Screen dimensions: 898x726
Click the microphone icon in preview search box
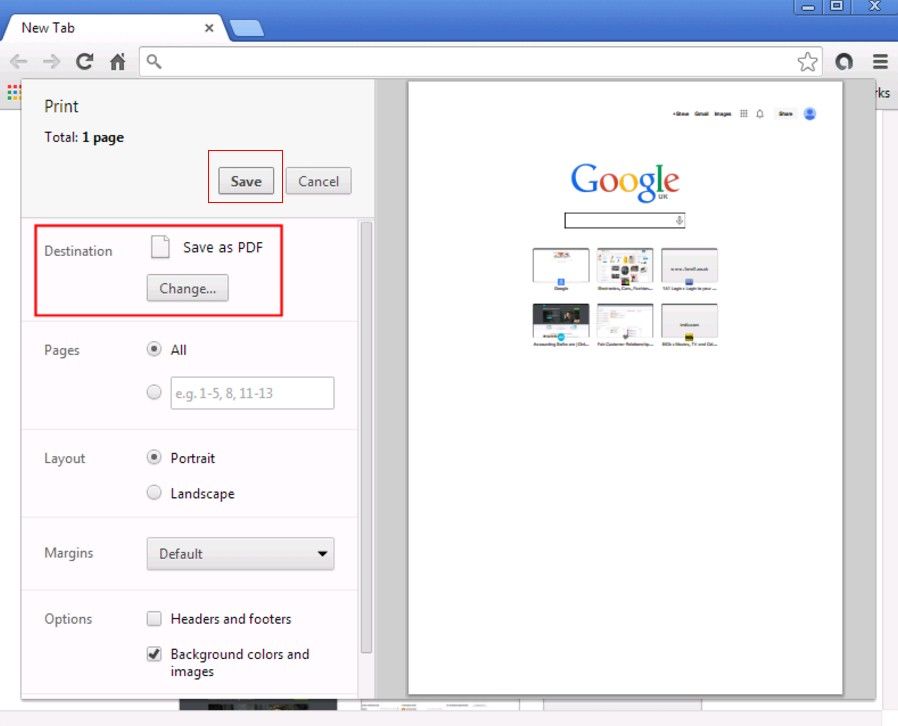(x=679, y=220)
